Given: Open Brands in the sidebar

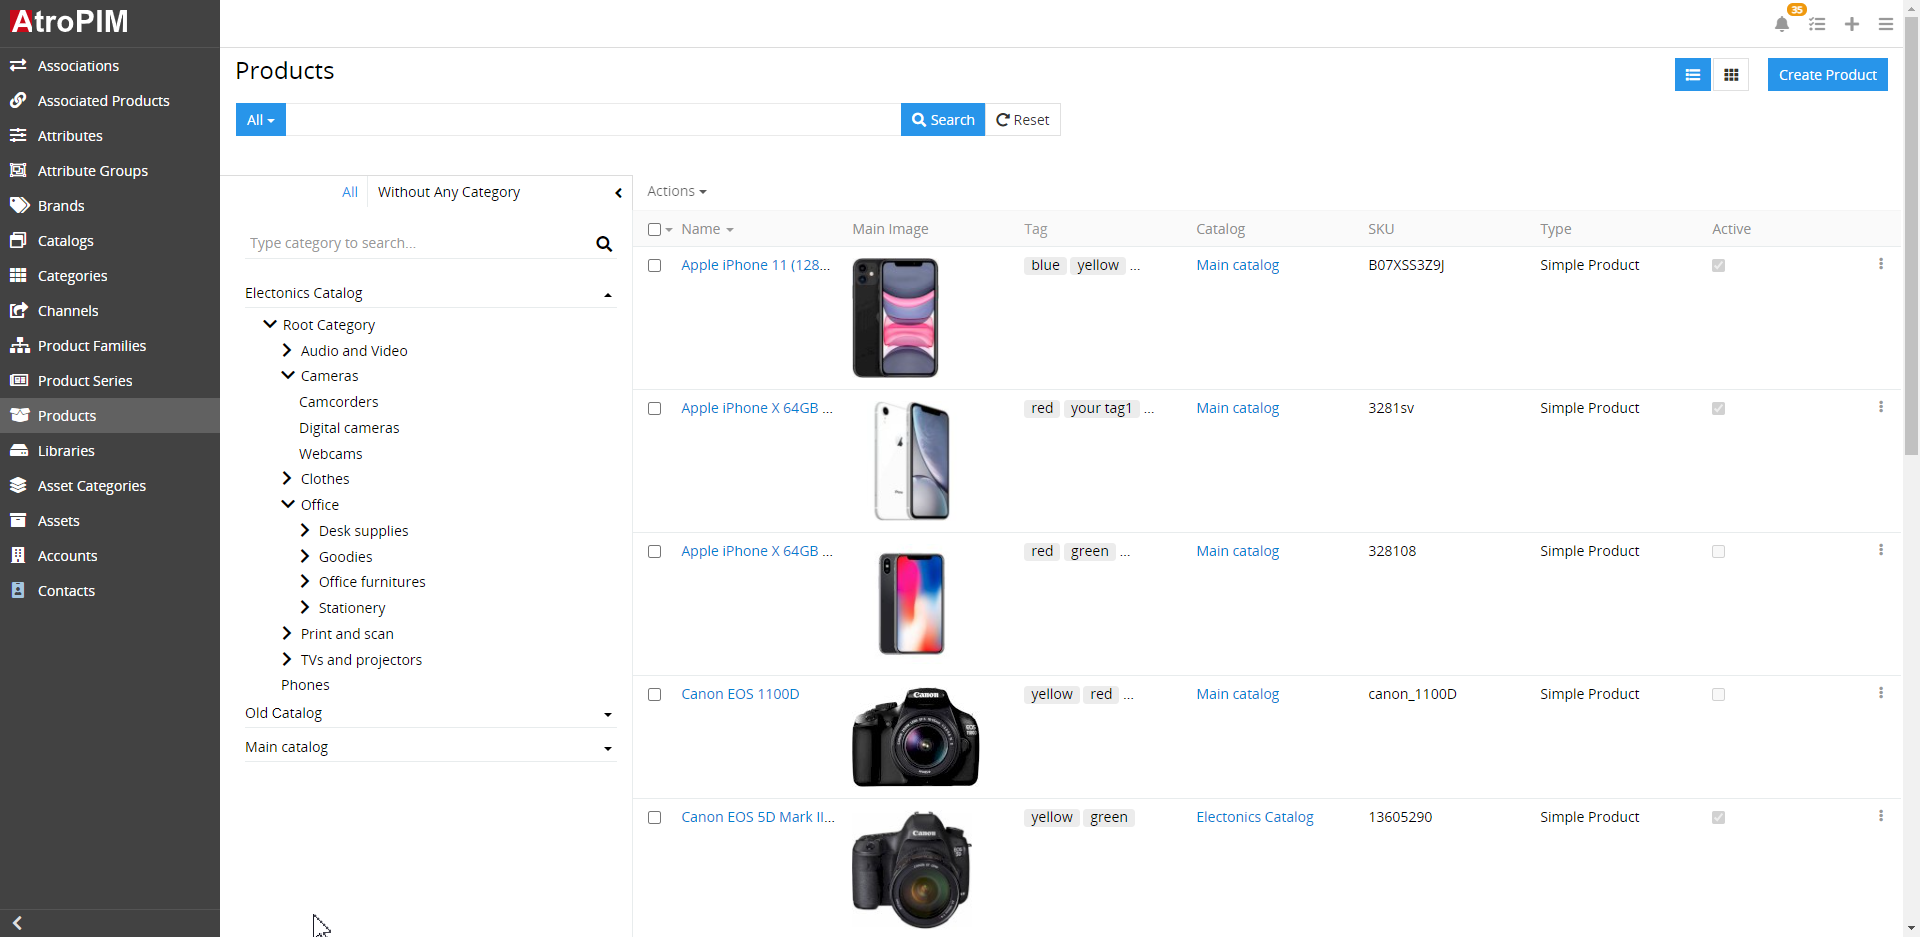Looking at the screenshot, I should (x=61, y=206).
